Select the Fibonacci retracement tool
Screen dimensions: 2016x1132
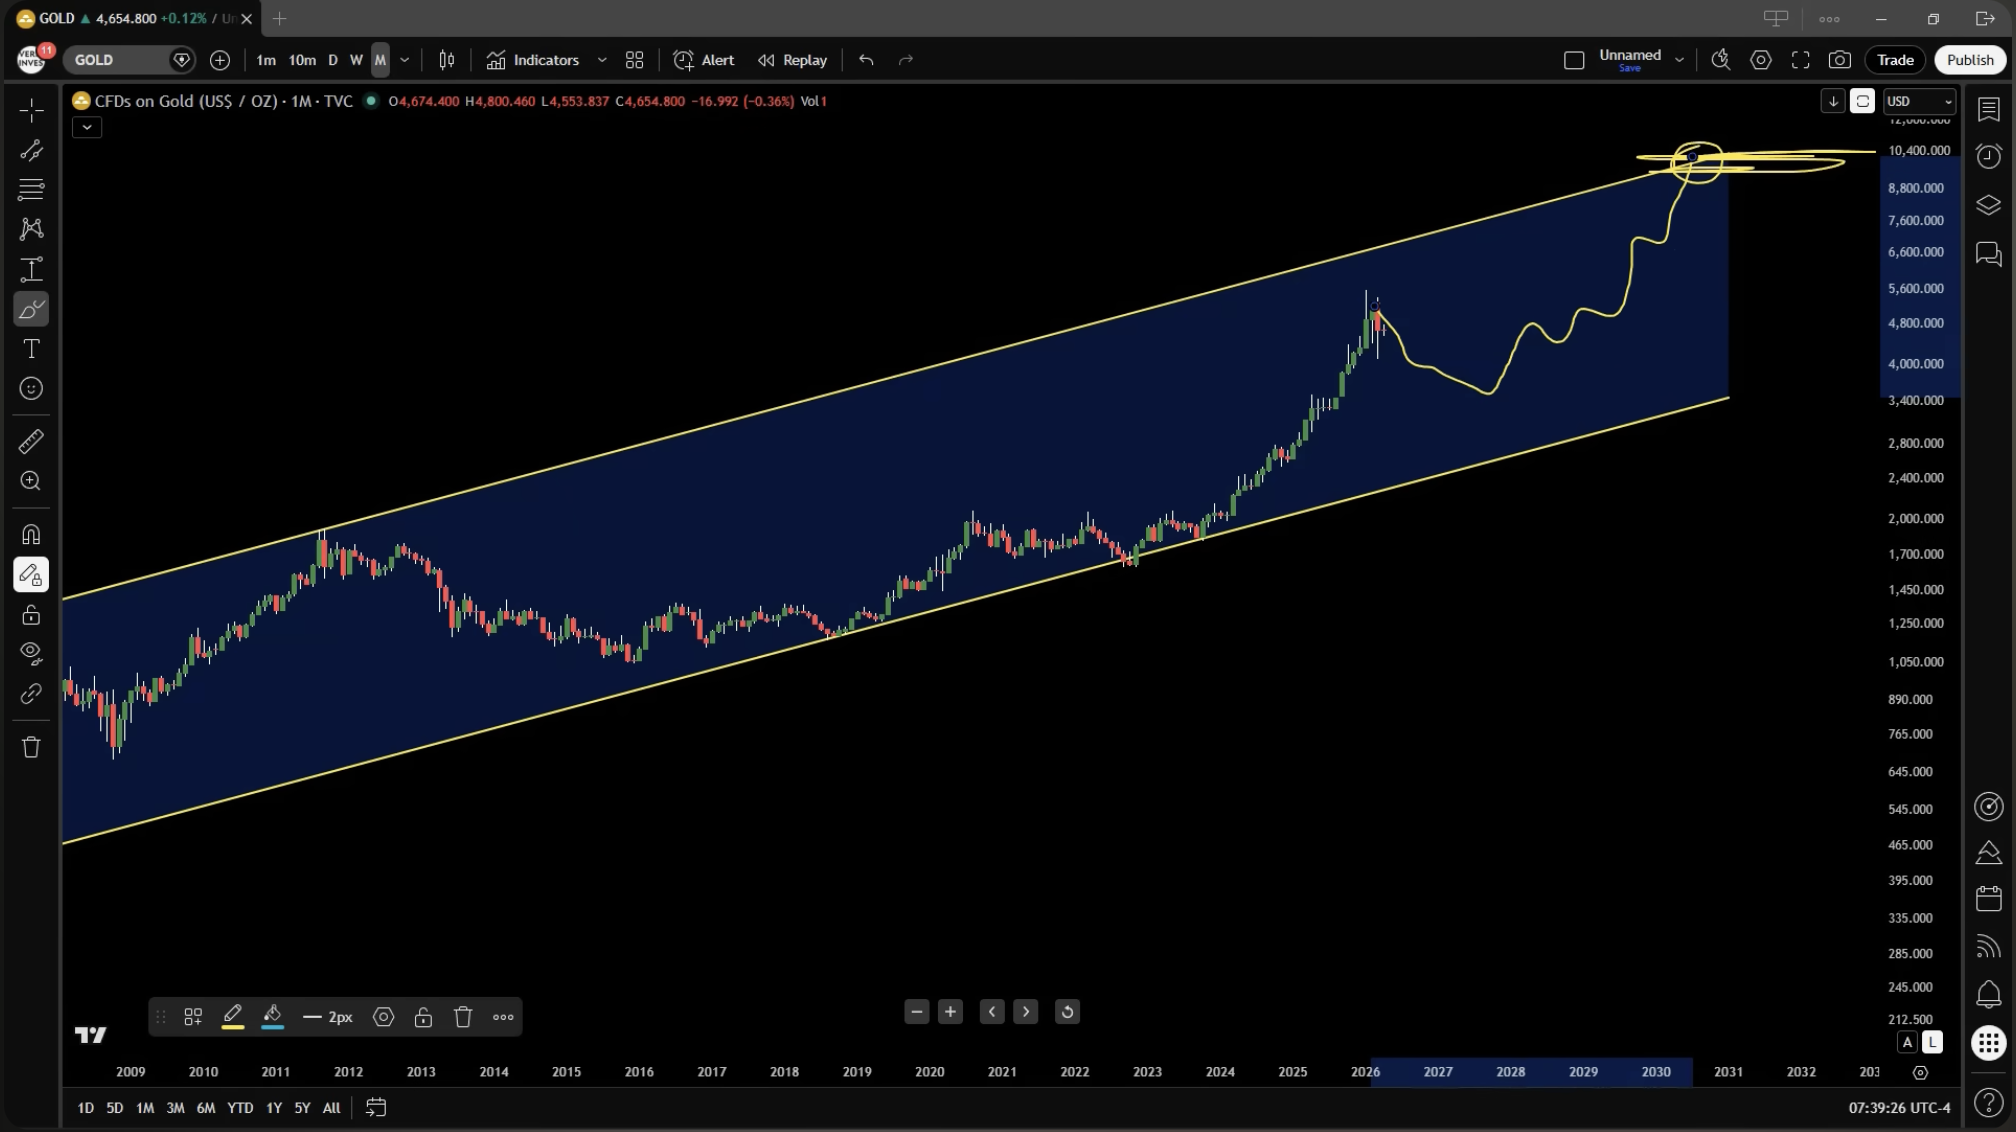click(31, 190)
